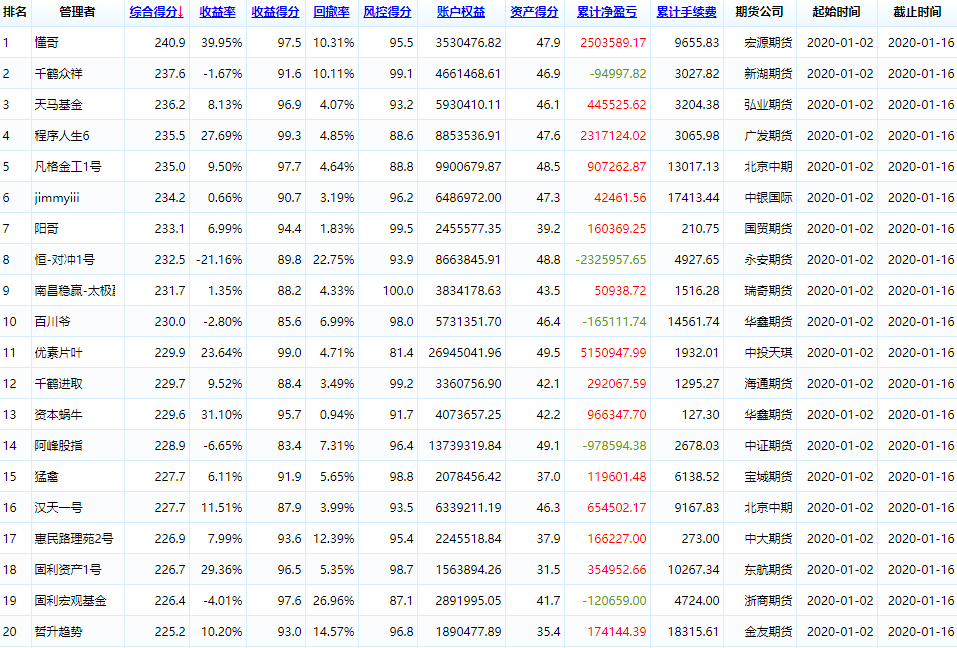Click futures company 中投天琪
Screen dimensions: 957x648
[768, 353]
